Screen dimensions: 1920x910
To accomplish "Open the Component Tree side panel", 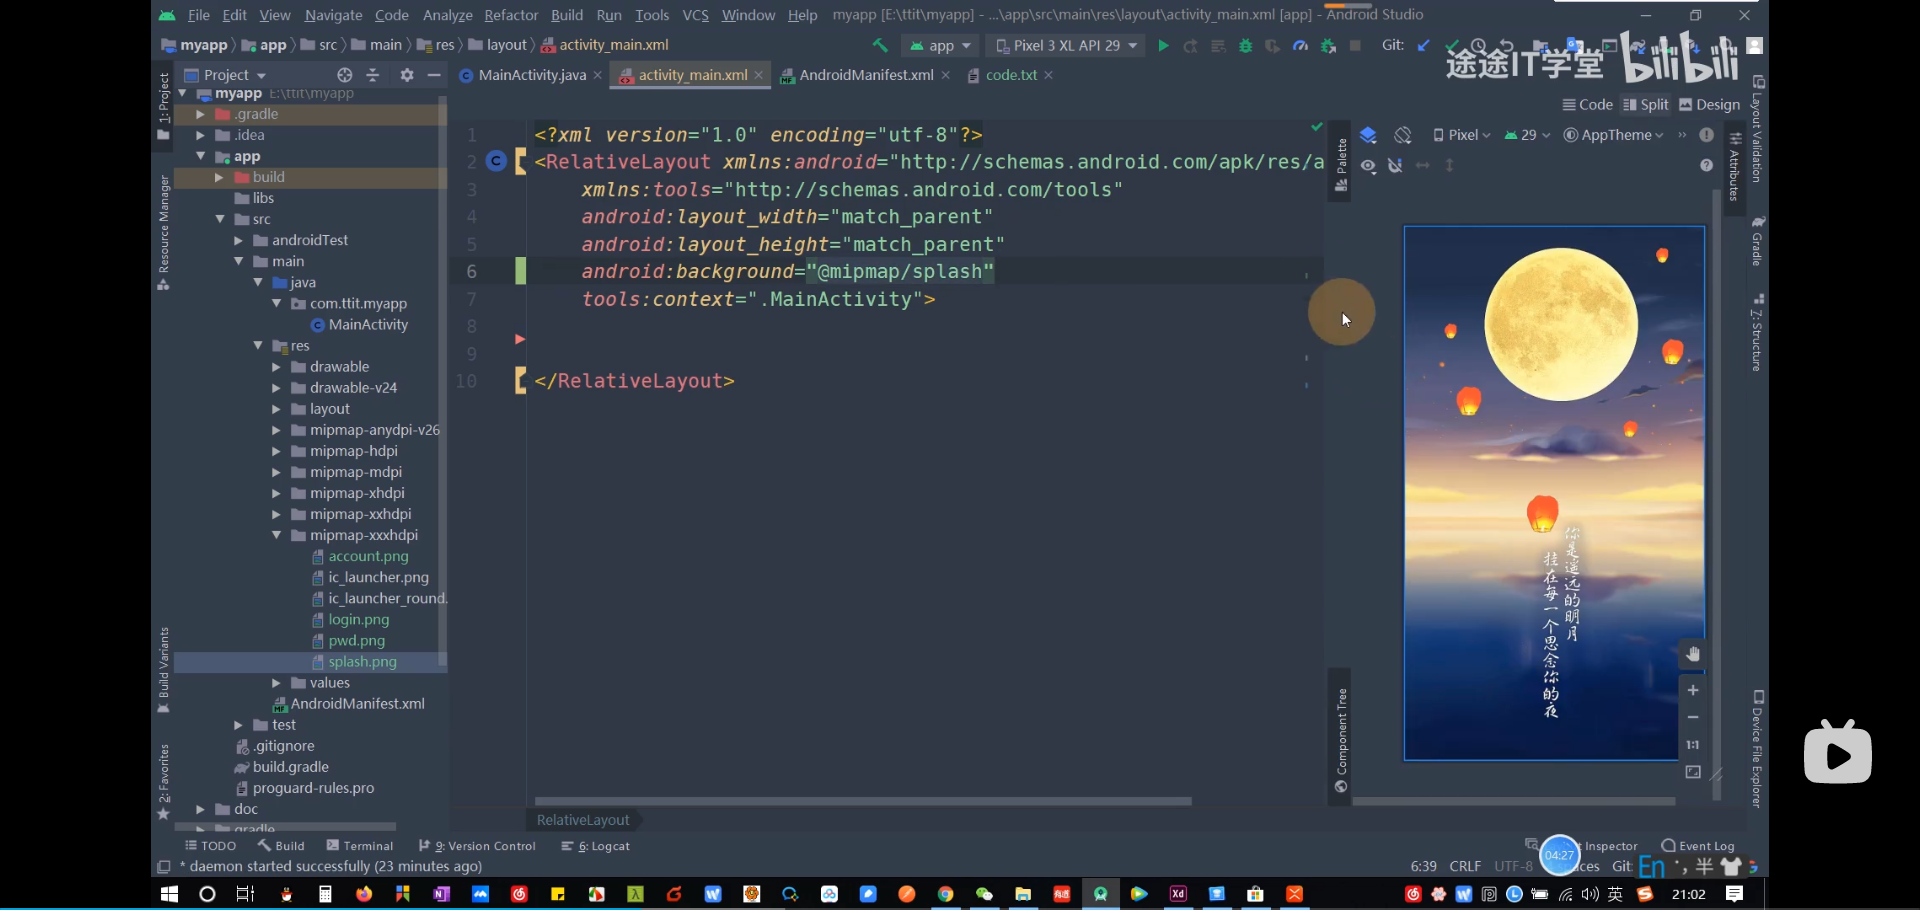I will (x=1341, y=740).
